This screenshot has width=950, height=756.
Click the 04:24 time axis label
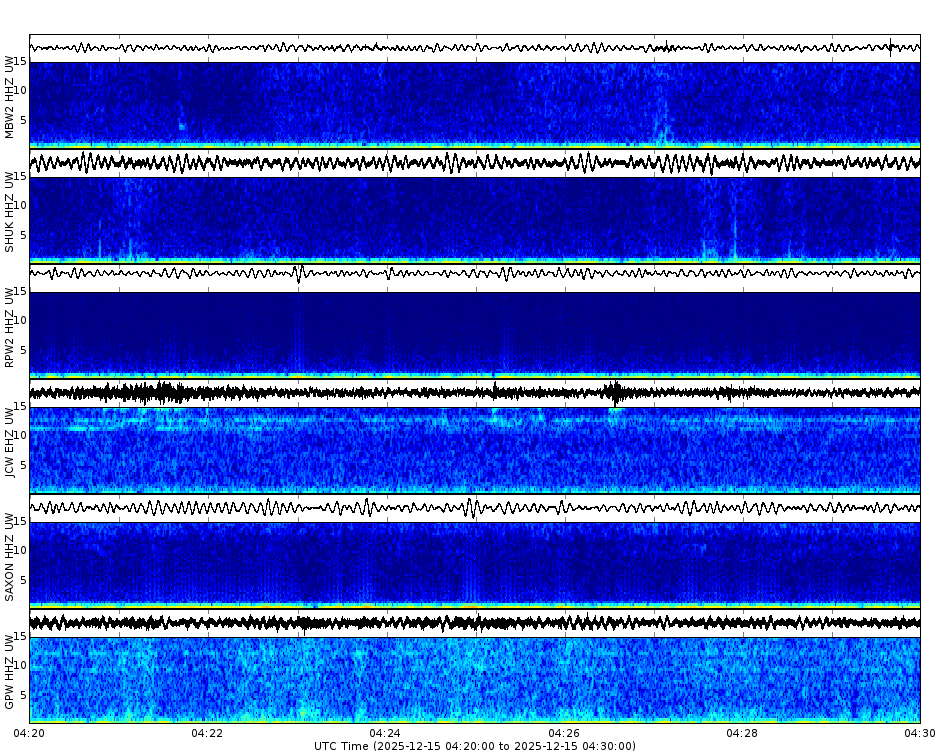(384, 733)
